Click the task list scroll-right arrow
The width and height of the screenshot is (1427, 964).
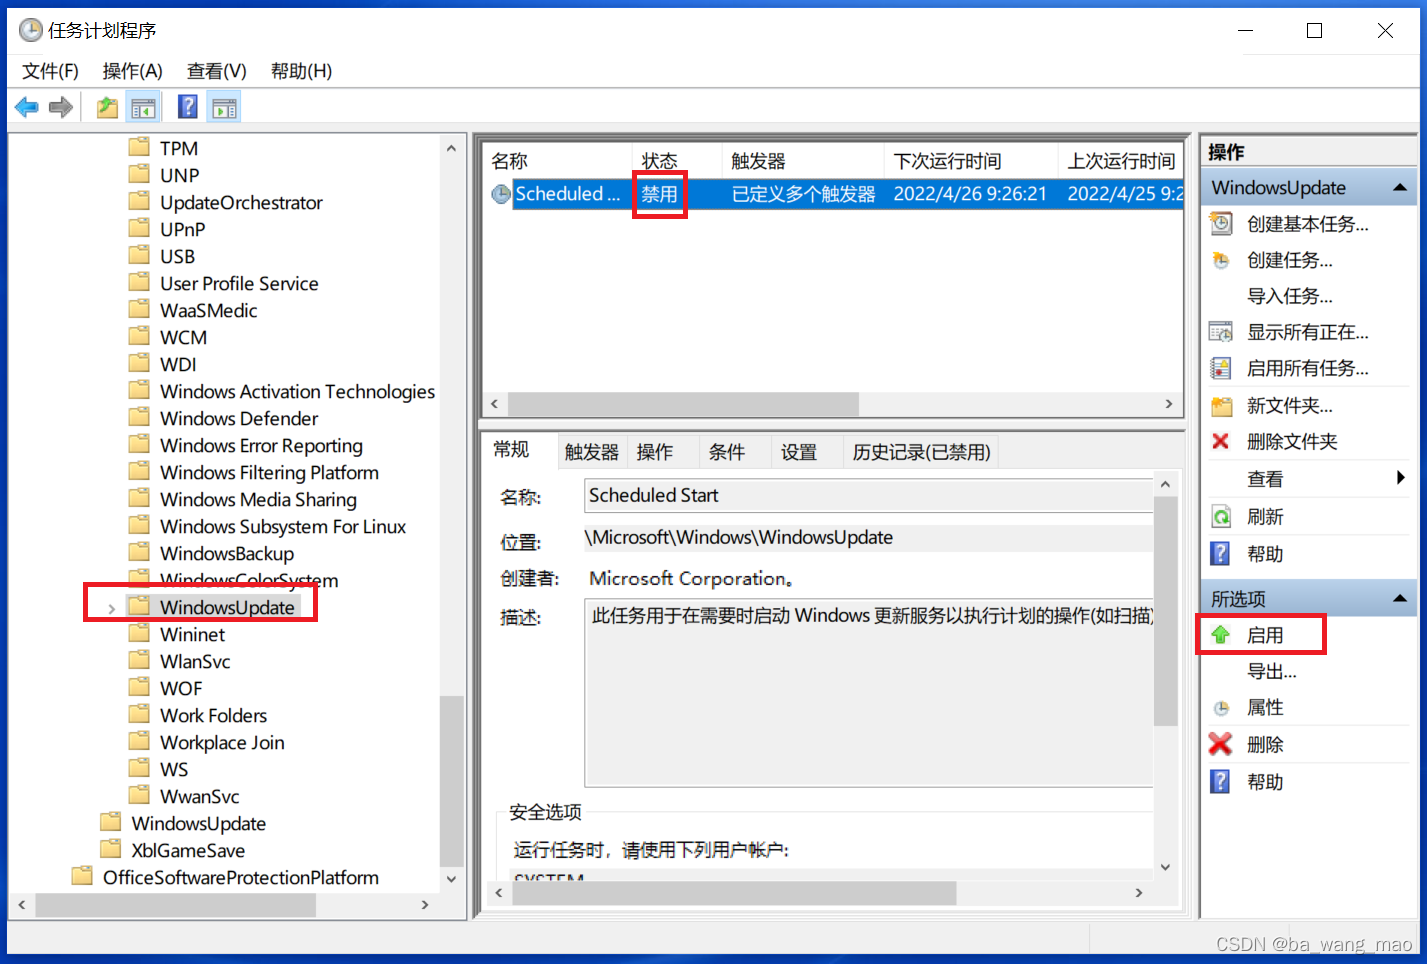point(1168,404)
